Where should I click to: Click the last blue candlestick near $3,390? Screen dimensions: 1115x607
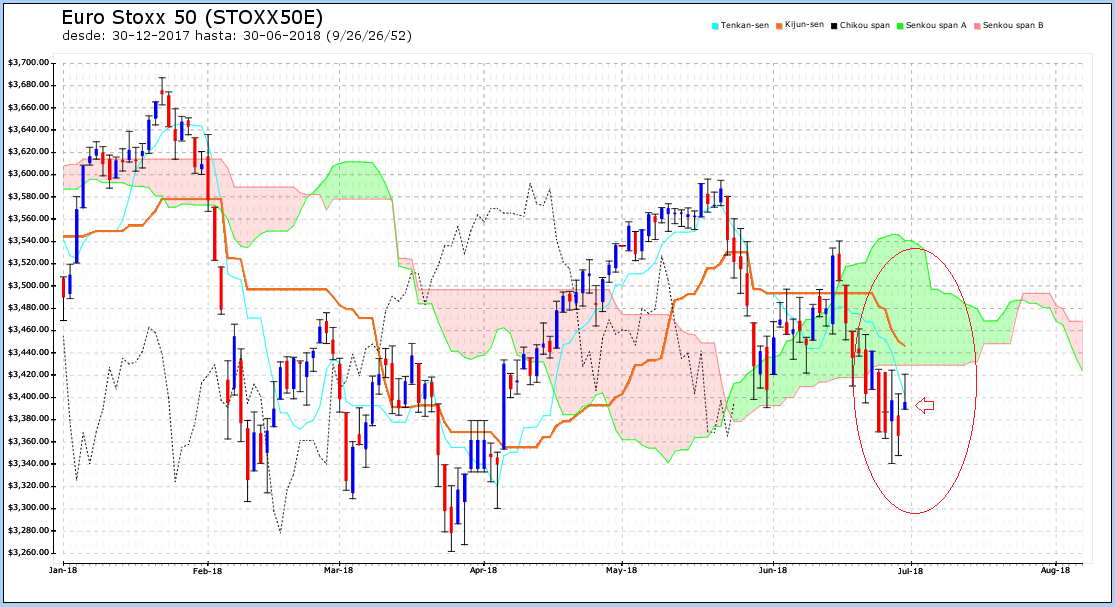pyautogui.click(x=905, y=405)
